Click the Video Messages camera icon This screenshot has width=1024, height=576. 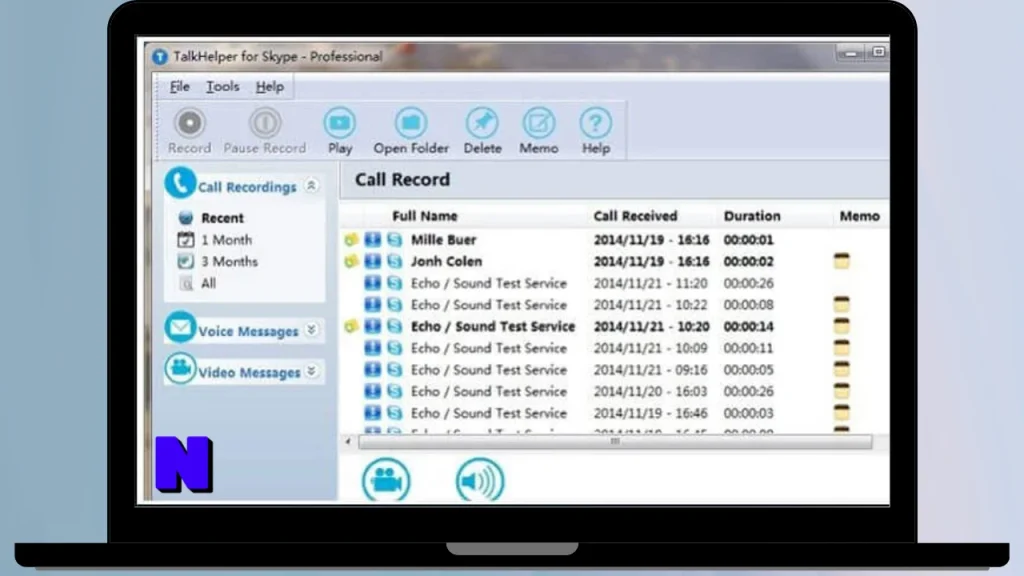coord(180,369)
